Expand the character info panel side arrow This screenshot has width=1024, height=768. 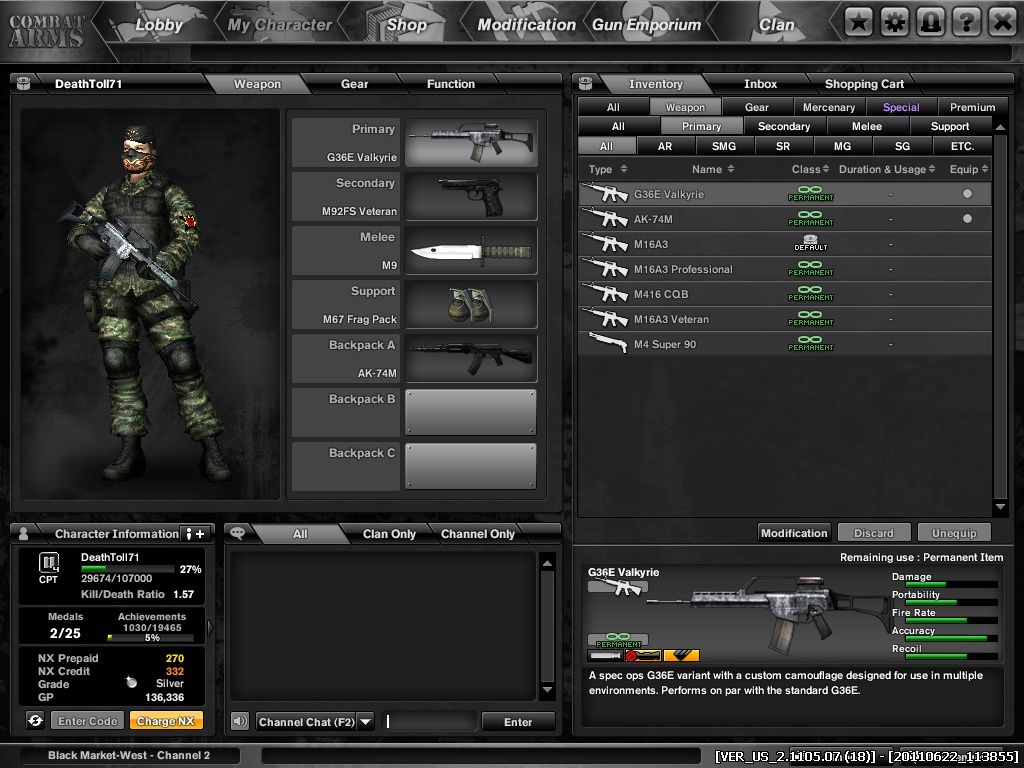pos(210,628)
